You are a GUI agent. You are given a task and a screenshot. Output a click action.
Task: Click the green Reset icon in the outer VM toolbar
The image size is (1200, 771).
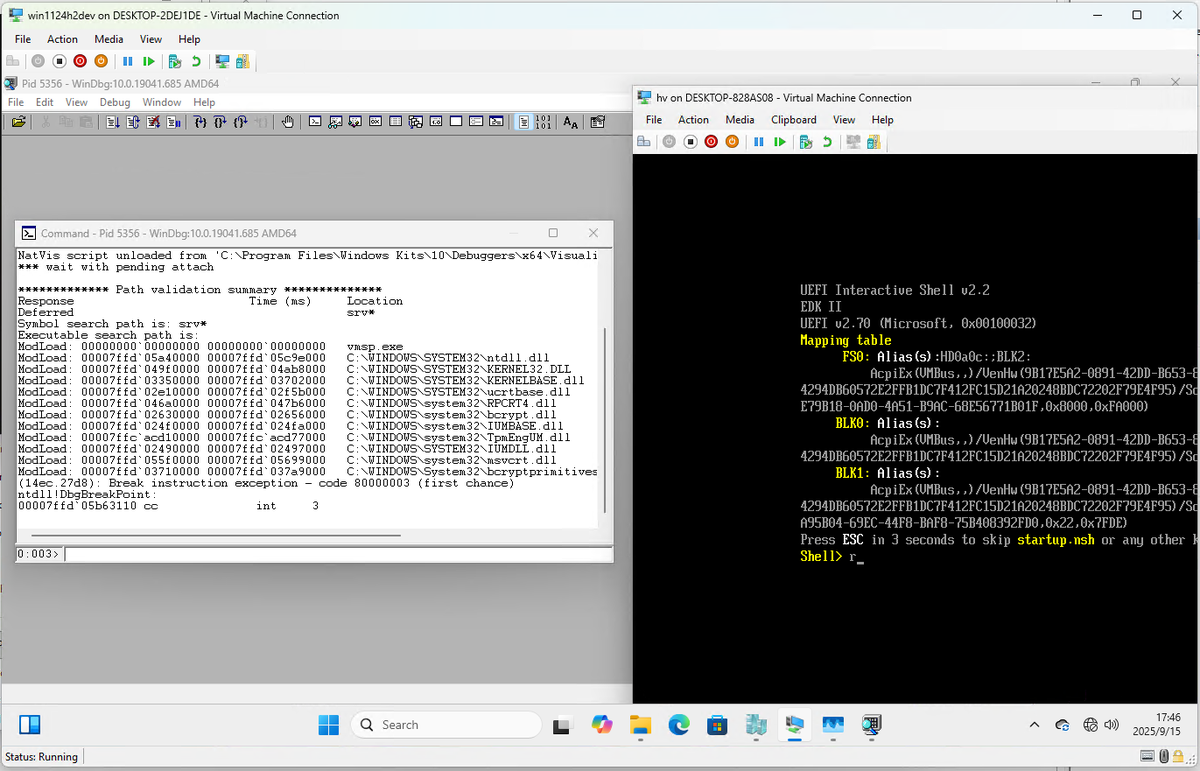pos(149,61)
